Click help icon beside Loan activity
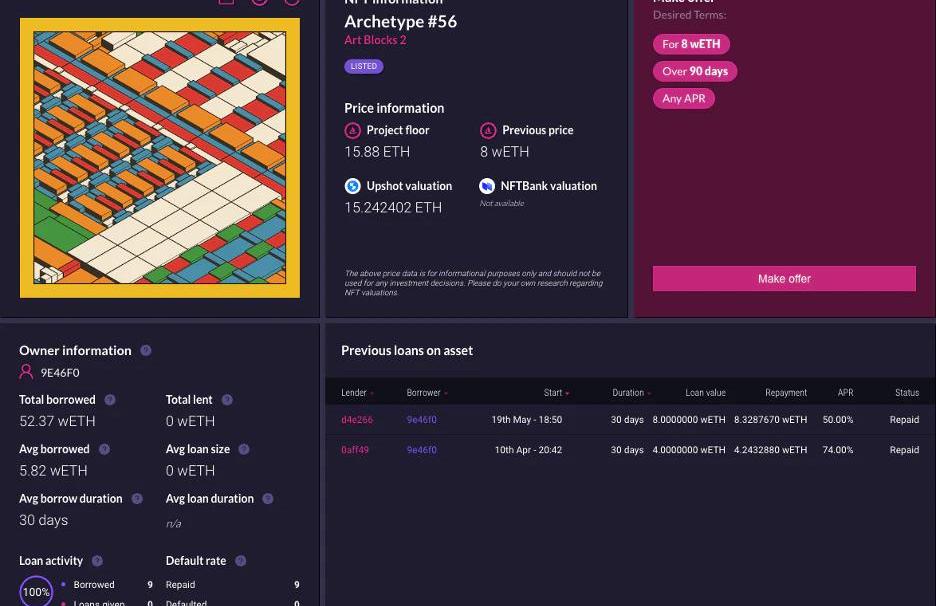Image resolution: width=936 pixels, height=606 pixels. coord(97,561)
